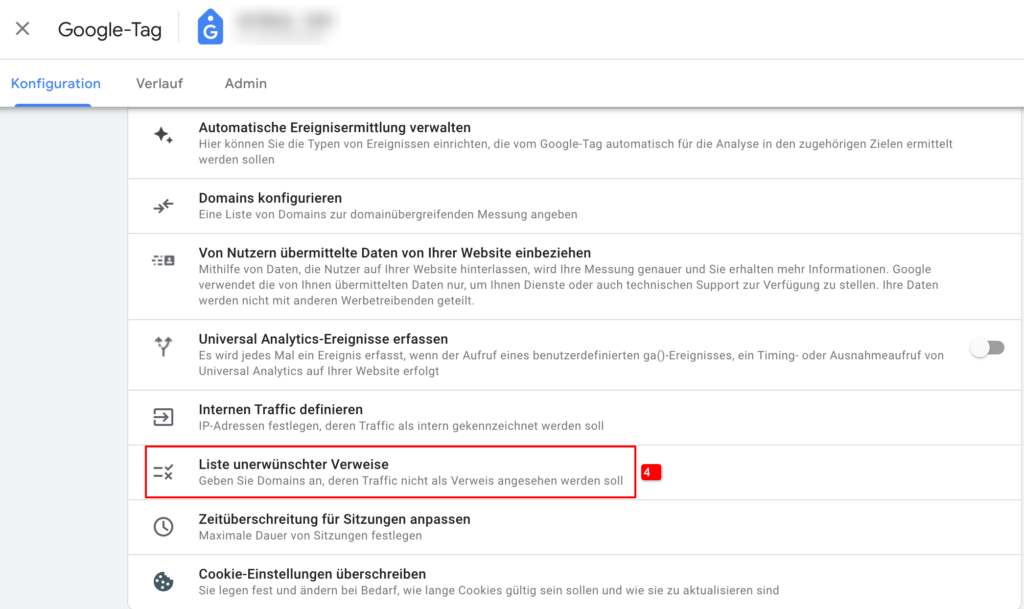
Task: Click the user-provided data list icon
Action: click(x=163, y=260)
